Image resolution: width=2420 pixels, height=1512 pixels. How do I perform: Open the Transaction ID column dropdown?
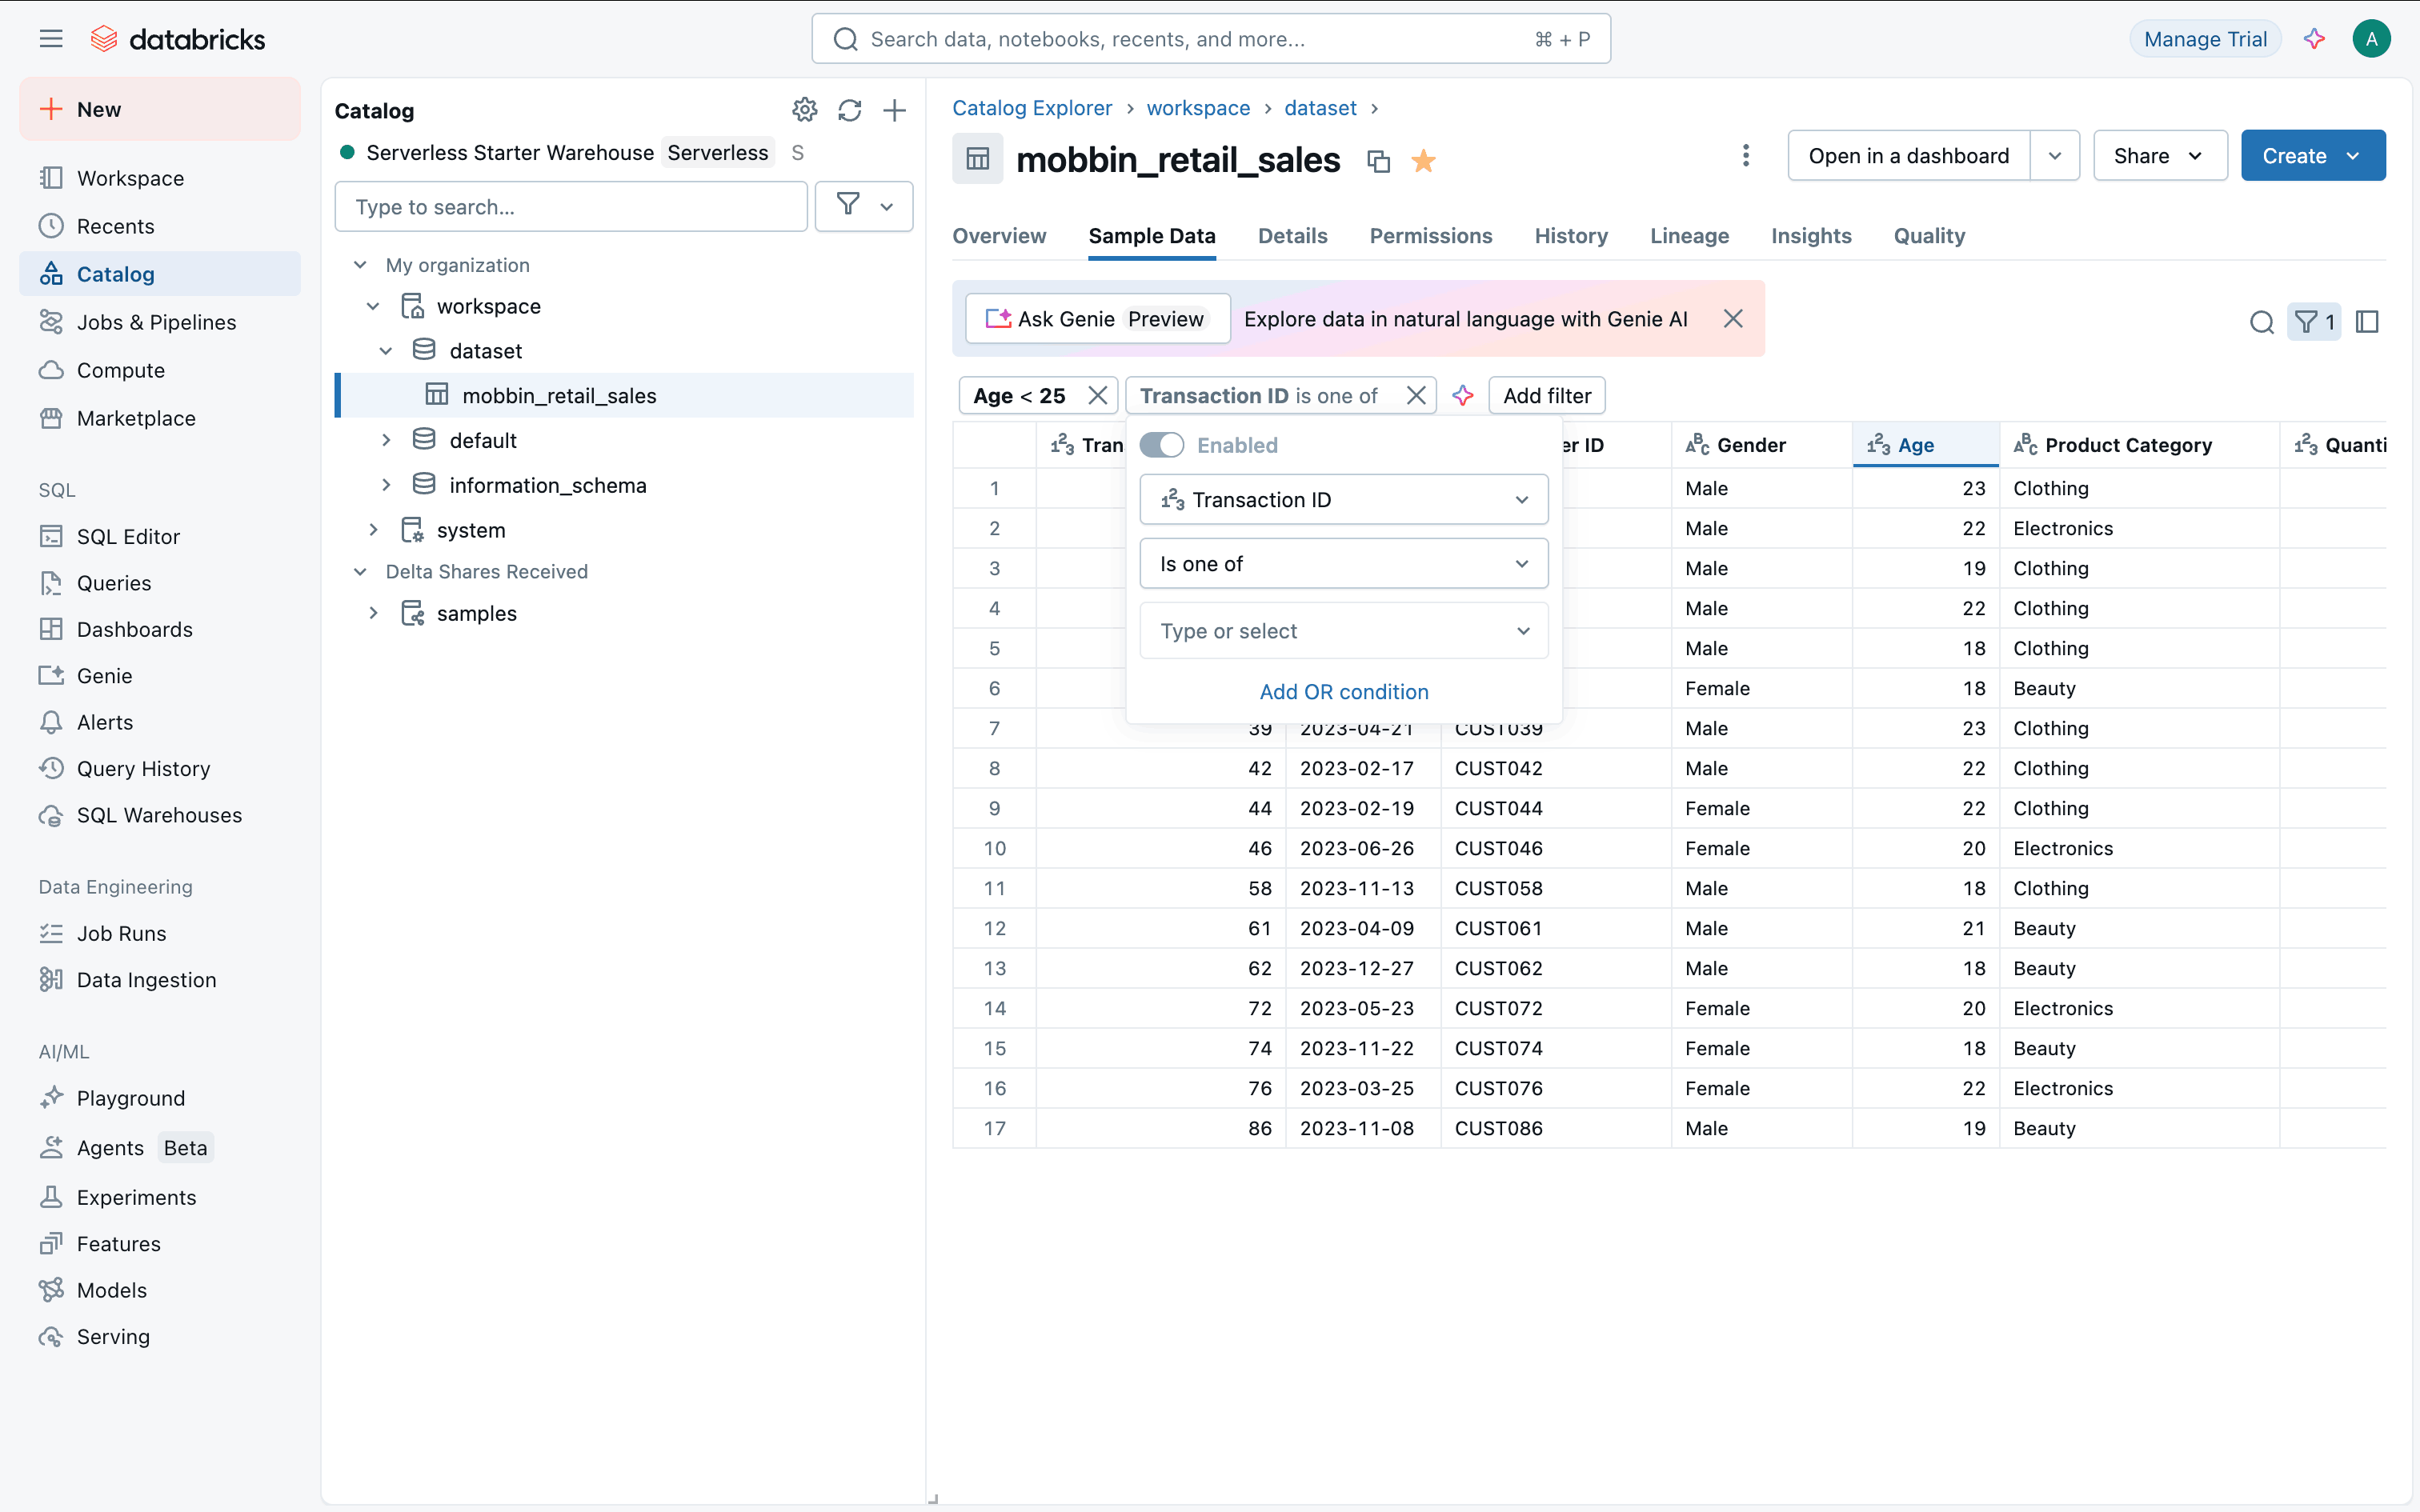click(x=1343, y=499)
